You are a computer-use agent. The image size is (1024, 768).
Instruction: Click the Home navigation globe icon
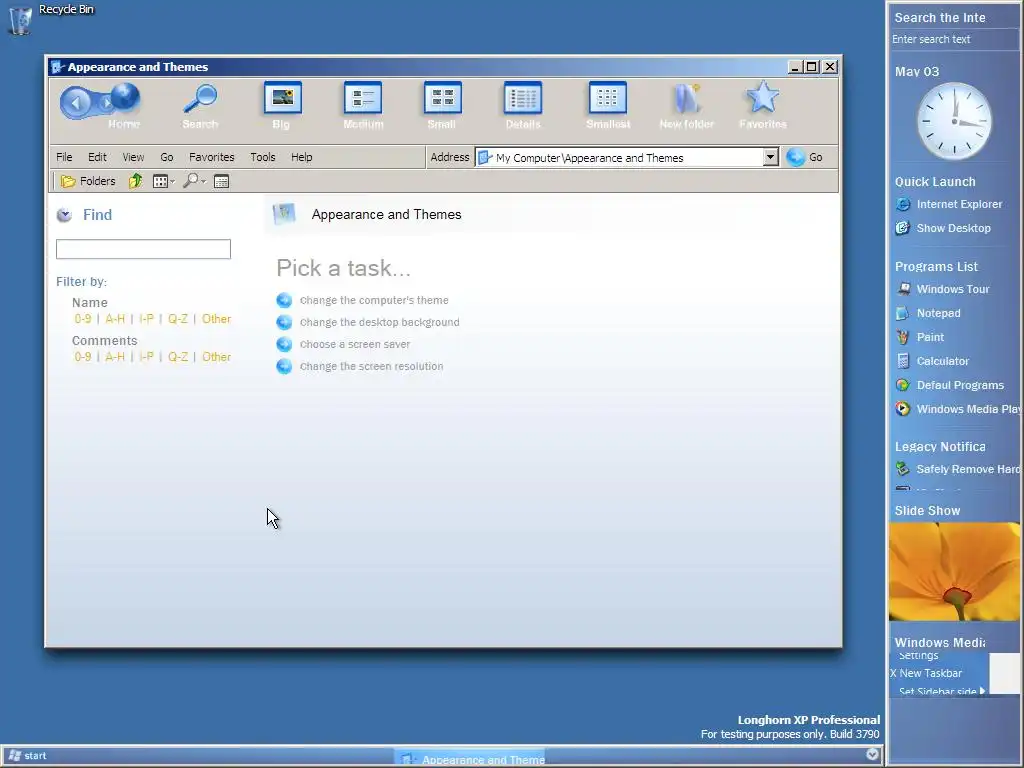(x=125, y=98)
